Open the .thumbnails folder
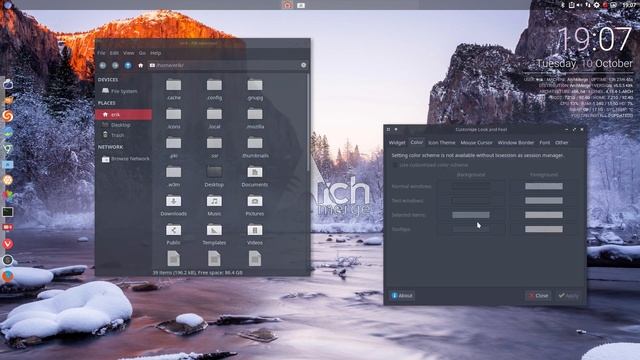The image size is (640, 360). point(255,147)
